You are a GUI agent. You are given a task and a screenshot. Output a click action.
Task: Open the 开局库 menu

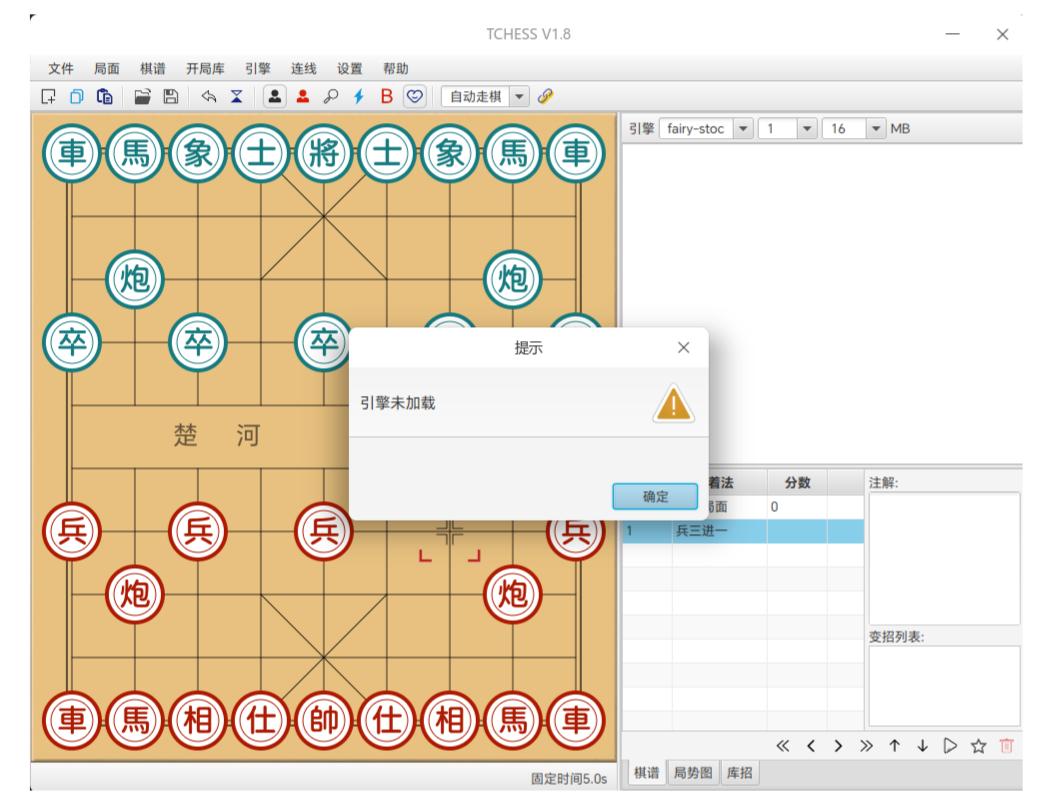205,68
